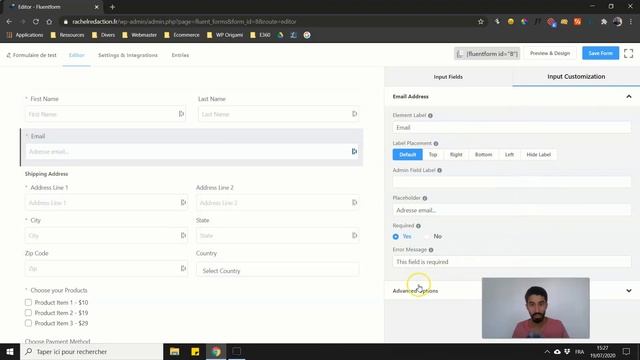Click the icon inside Email field

coord(354,151)
